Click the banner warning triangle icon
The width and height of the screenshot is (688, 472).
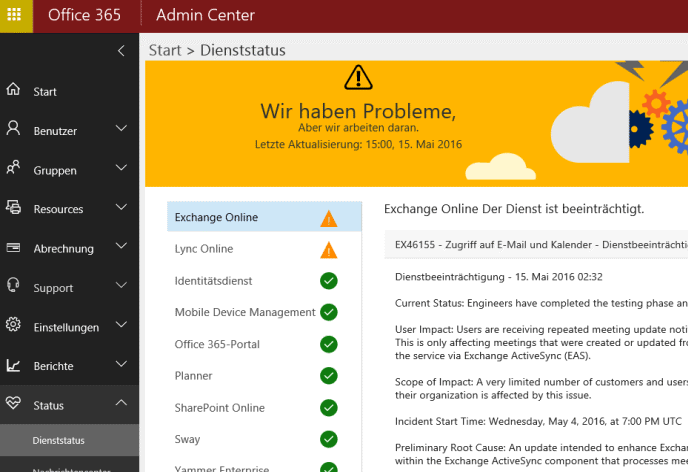click(x=358, y=78)
